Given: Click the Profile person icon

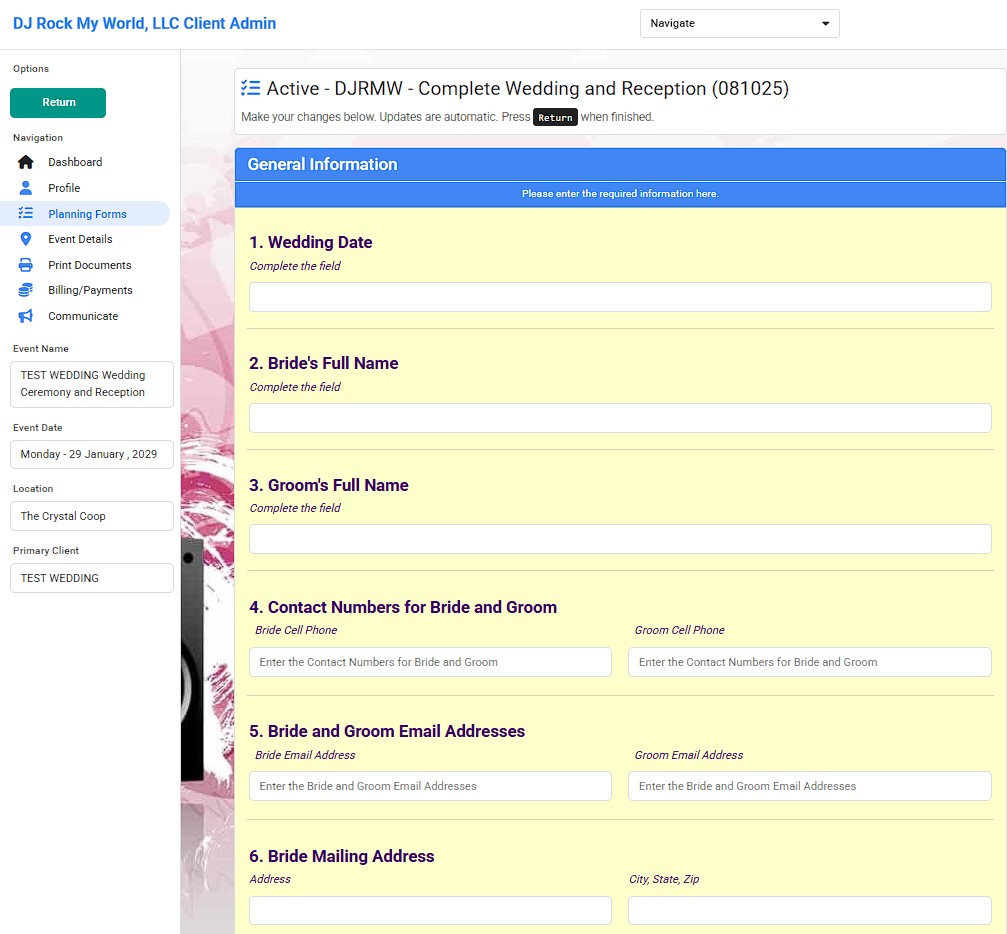Looking at the screenshot, I should click(x=26, y=188).
